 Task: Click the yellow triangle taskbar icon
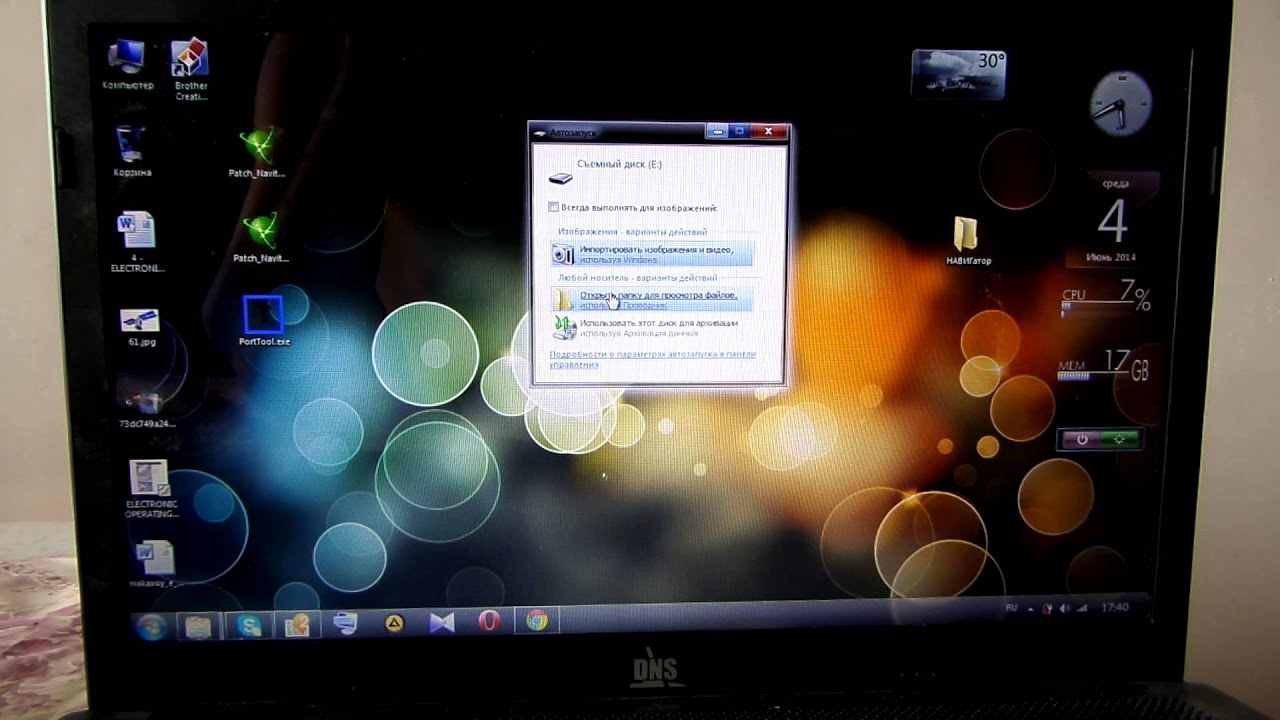395,623
